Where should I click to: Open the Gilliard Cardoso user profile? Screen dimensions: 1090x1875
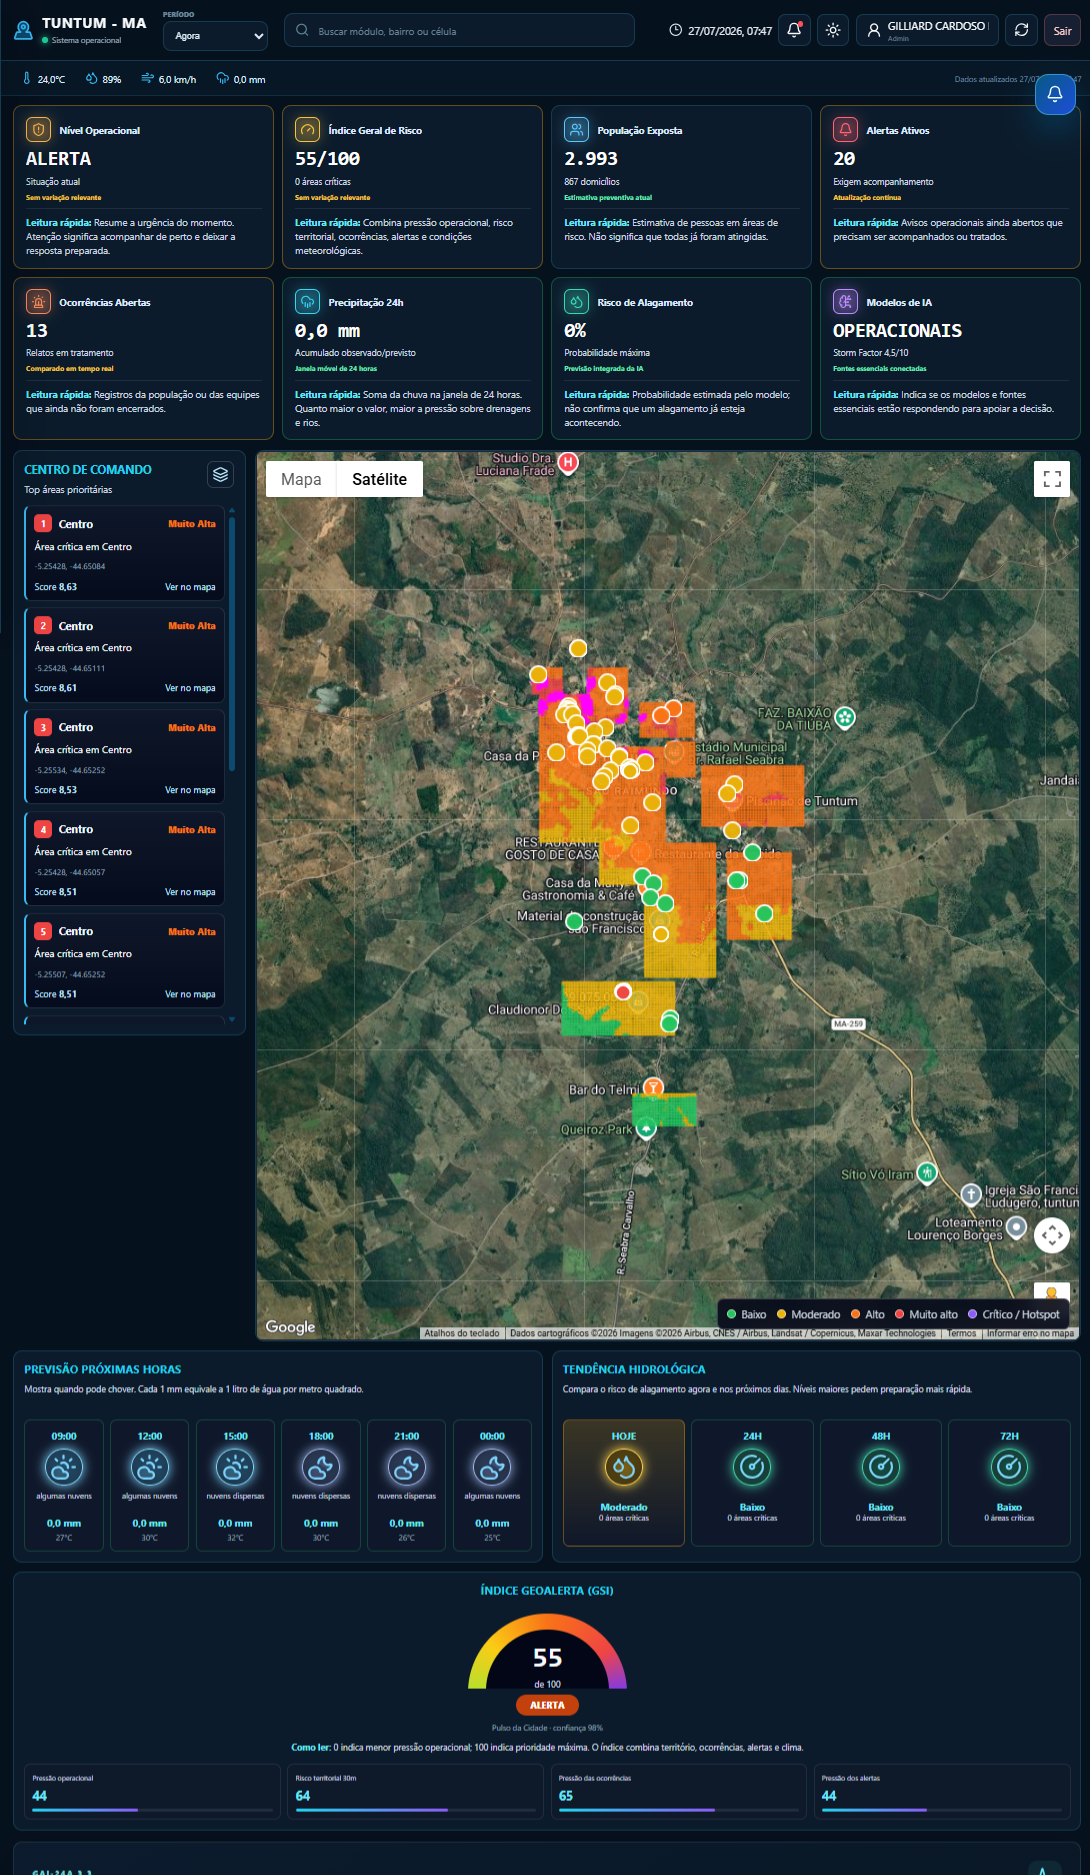(x=927, y=30)
